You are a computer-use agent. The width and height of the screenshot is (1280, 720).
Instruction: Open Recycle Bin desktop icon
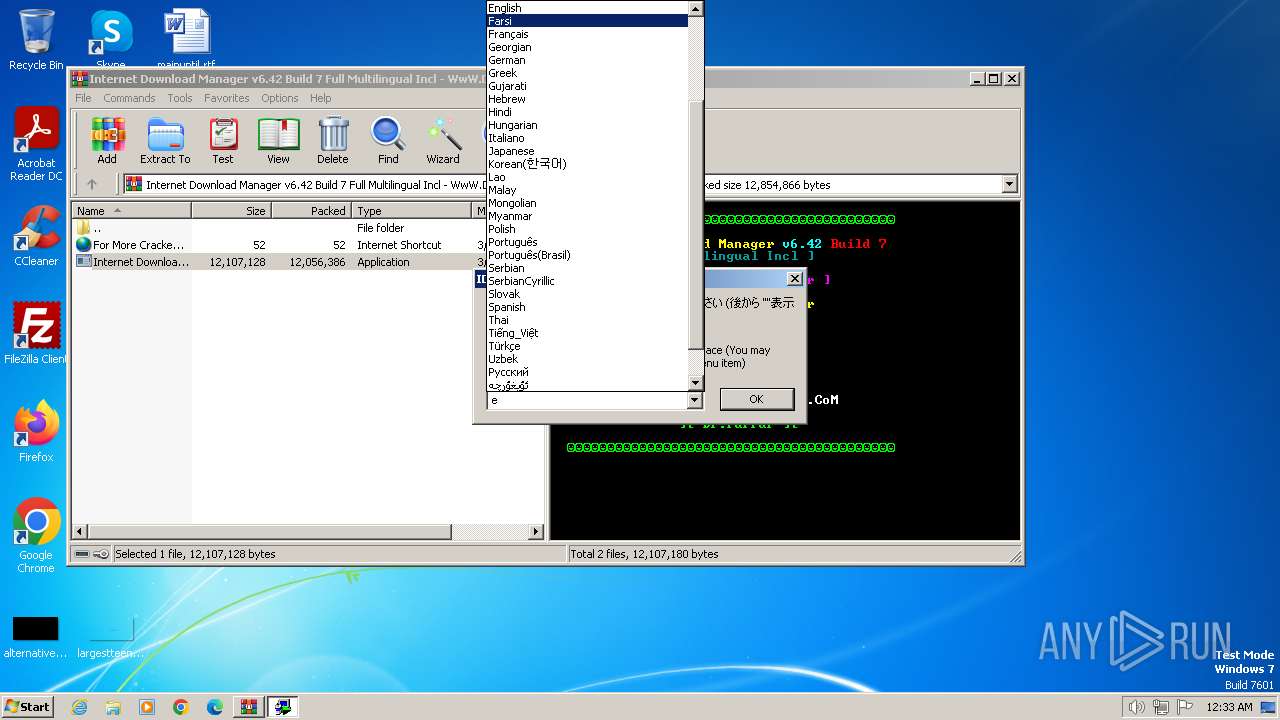click(x=36, y=39)
